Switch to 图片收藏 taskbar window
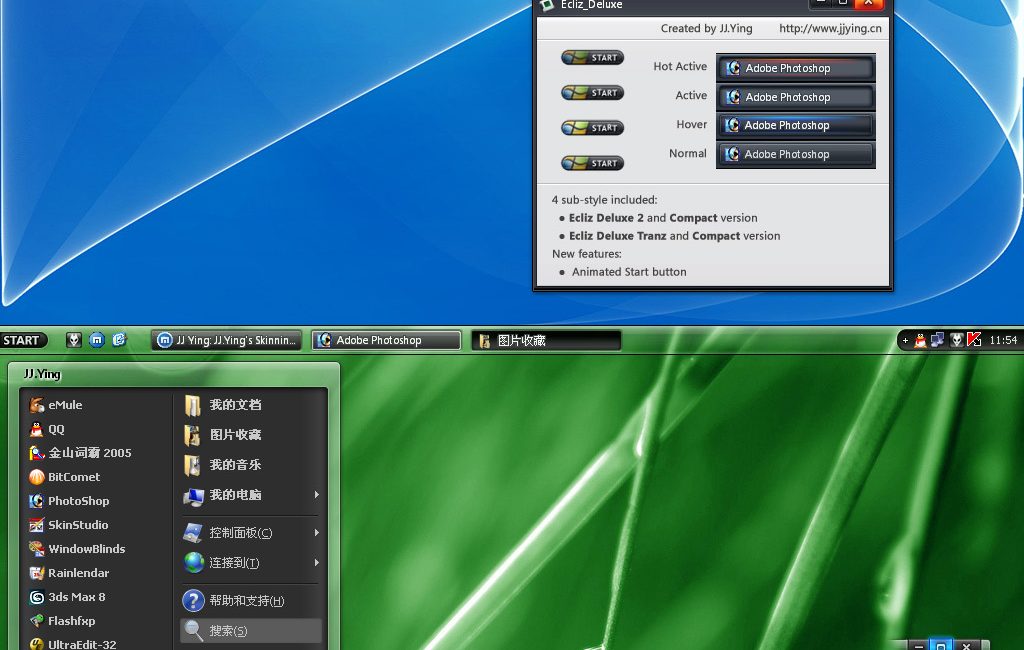 (x=546, y=340)
